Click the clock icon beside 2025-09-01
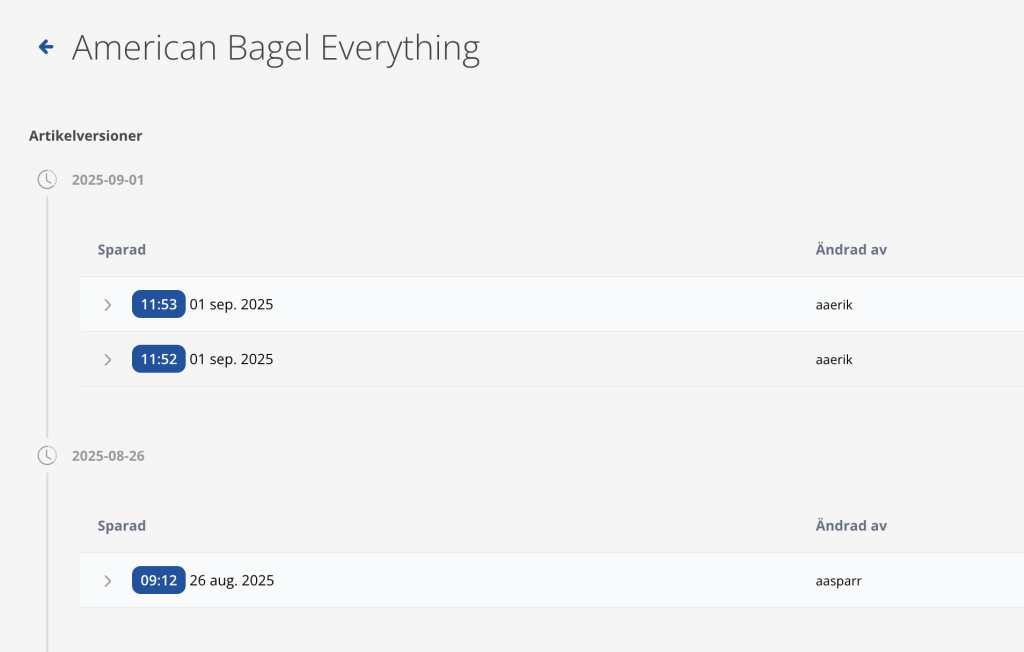1024x652 pixels. [x=47, y=179]
